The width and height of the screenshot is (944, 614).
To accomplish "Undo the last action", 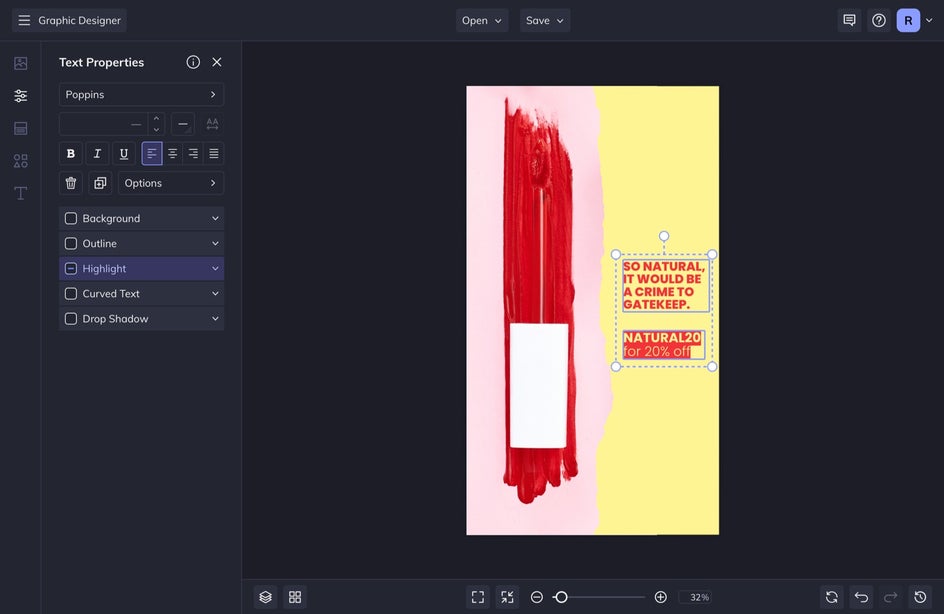I will pyautogui.click(x=861, y=597).
